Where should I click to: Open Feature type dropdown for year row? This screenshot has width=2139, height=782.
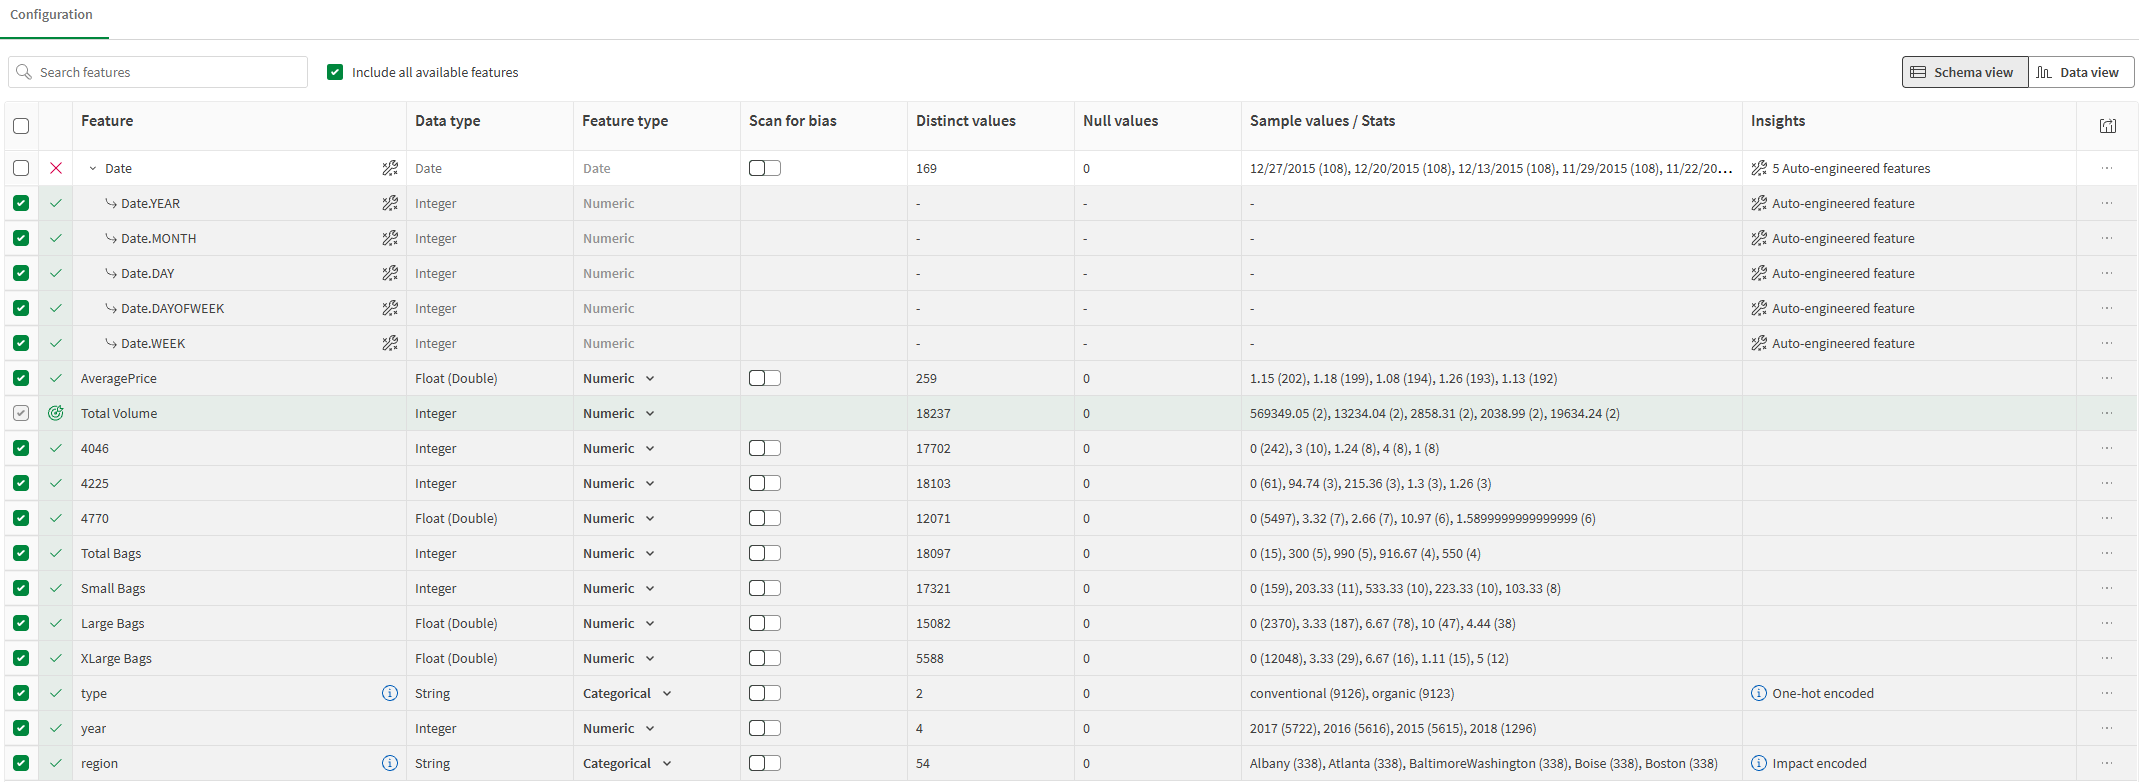(619, 728)
